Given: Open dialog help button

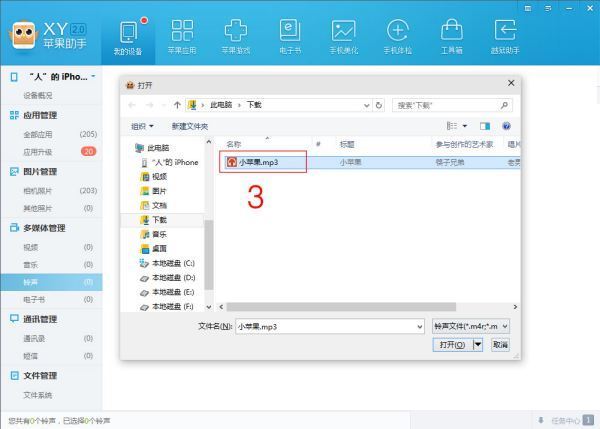Looking at the screenshot, I should pos(506,126).
